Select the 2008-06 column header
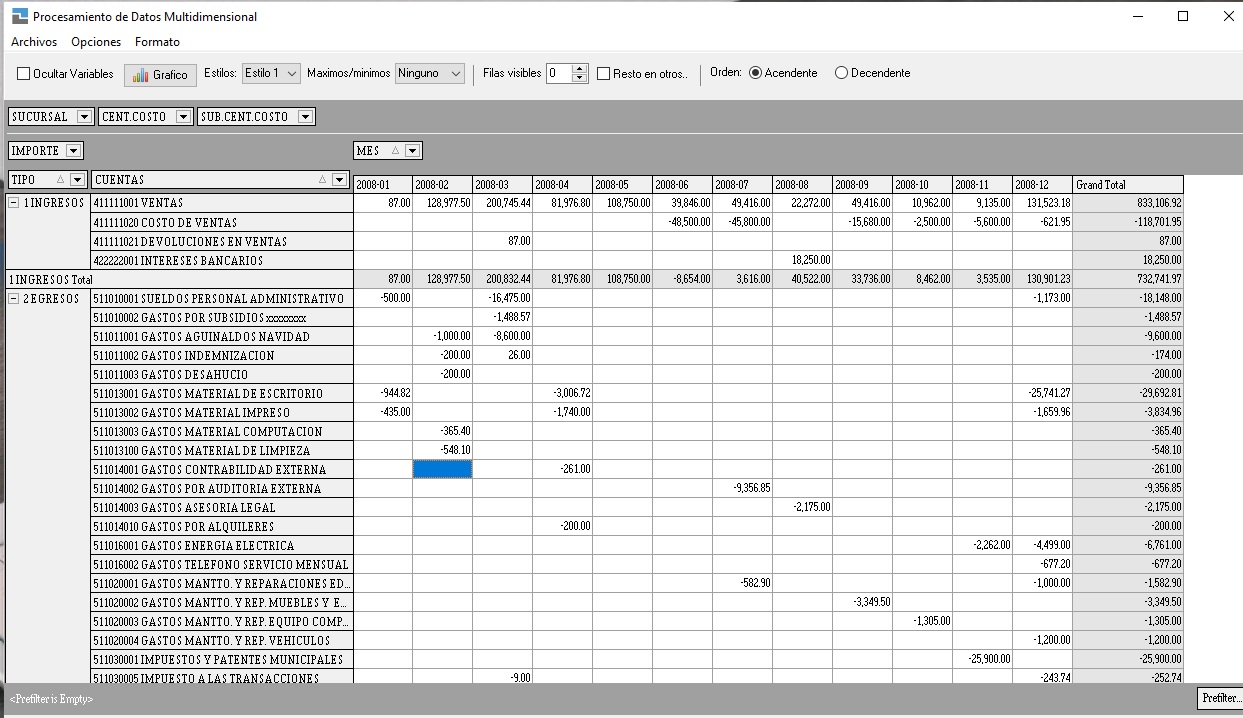 682,185
